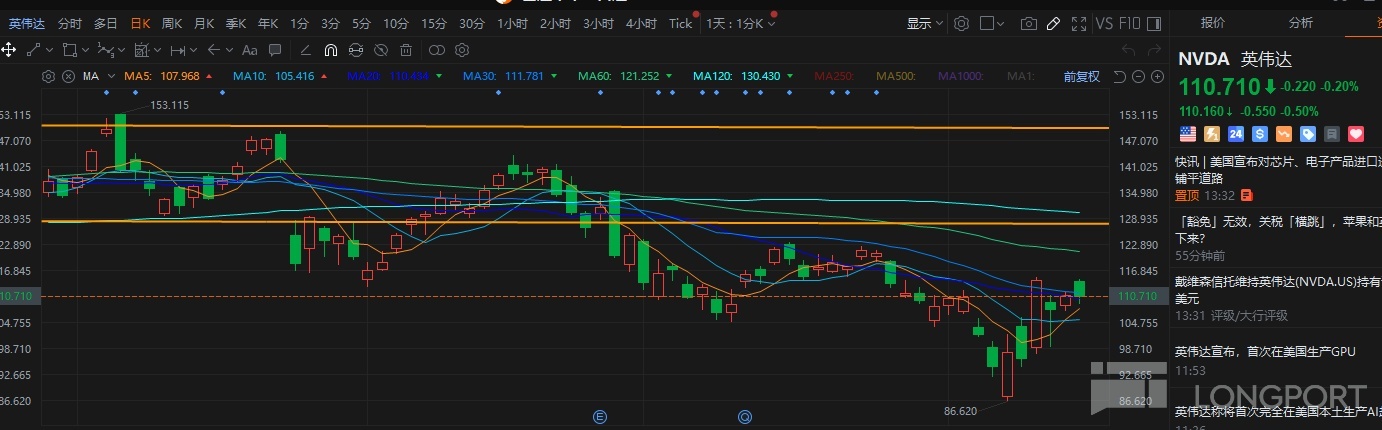The width and height of the screenshot is (1382, 430).
Task: Select the rectangle shape drawing tool
Action: (70, 50)
